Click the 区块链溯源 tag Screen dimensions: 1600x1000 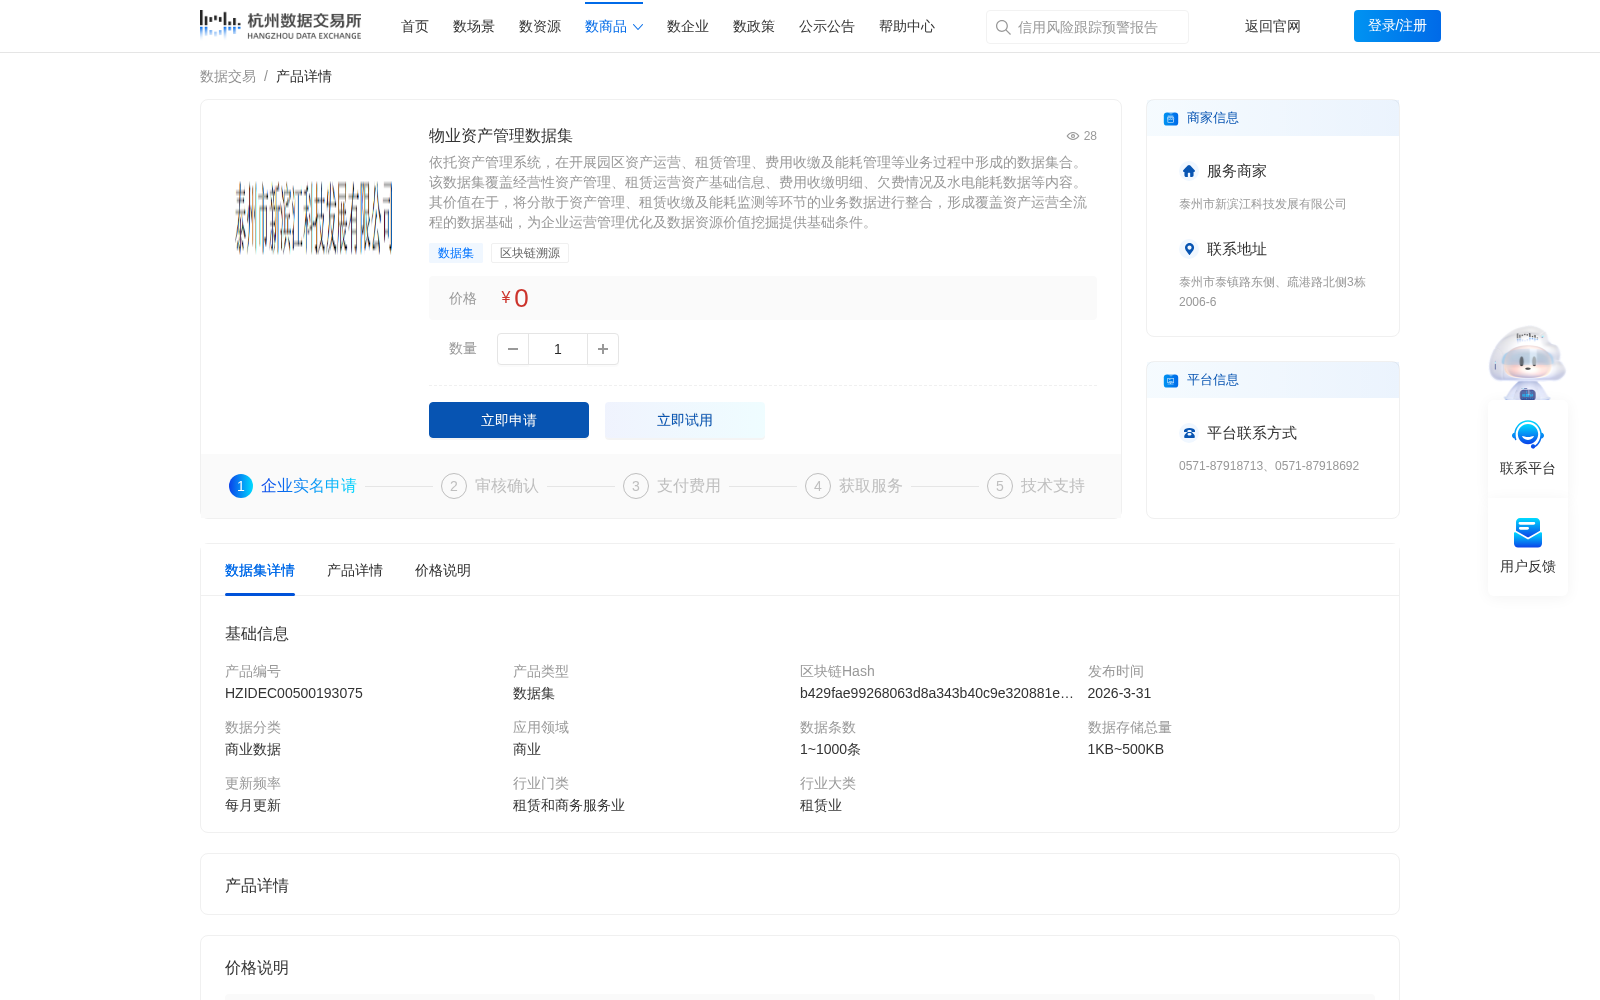(x=530, y=253)
